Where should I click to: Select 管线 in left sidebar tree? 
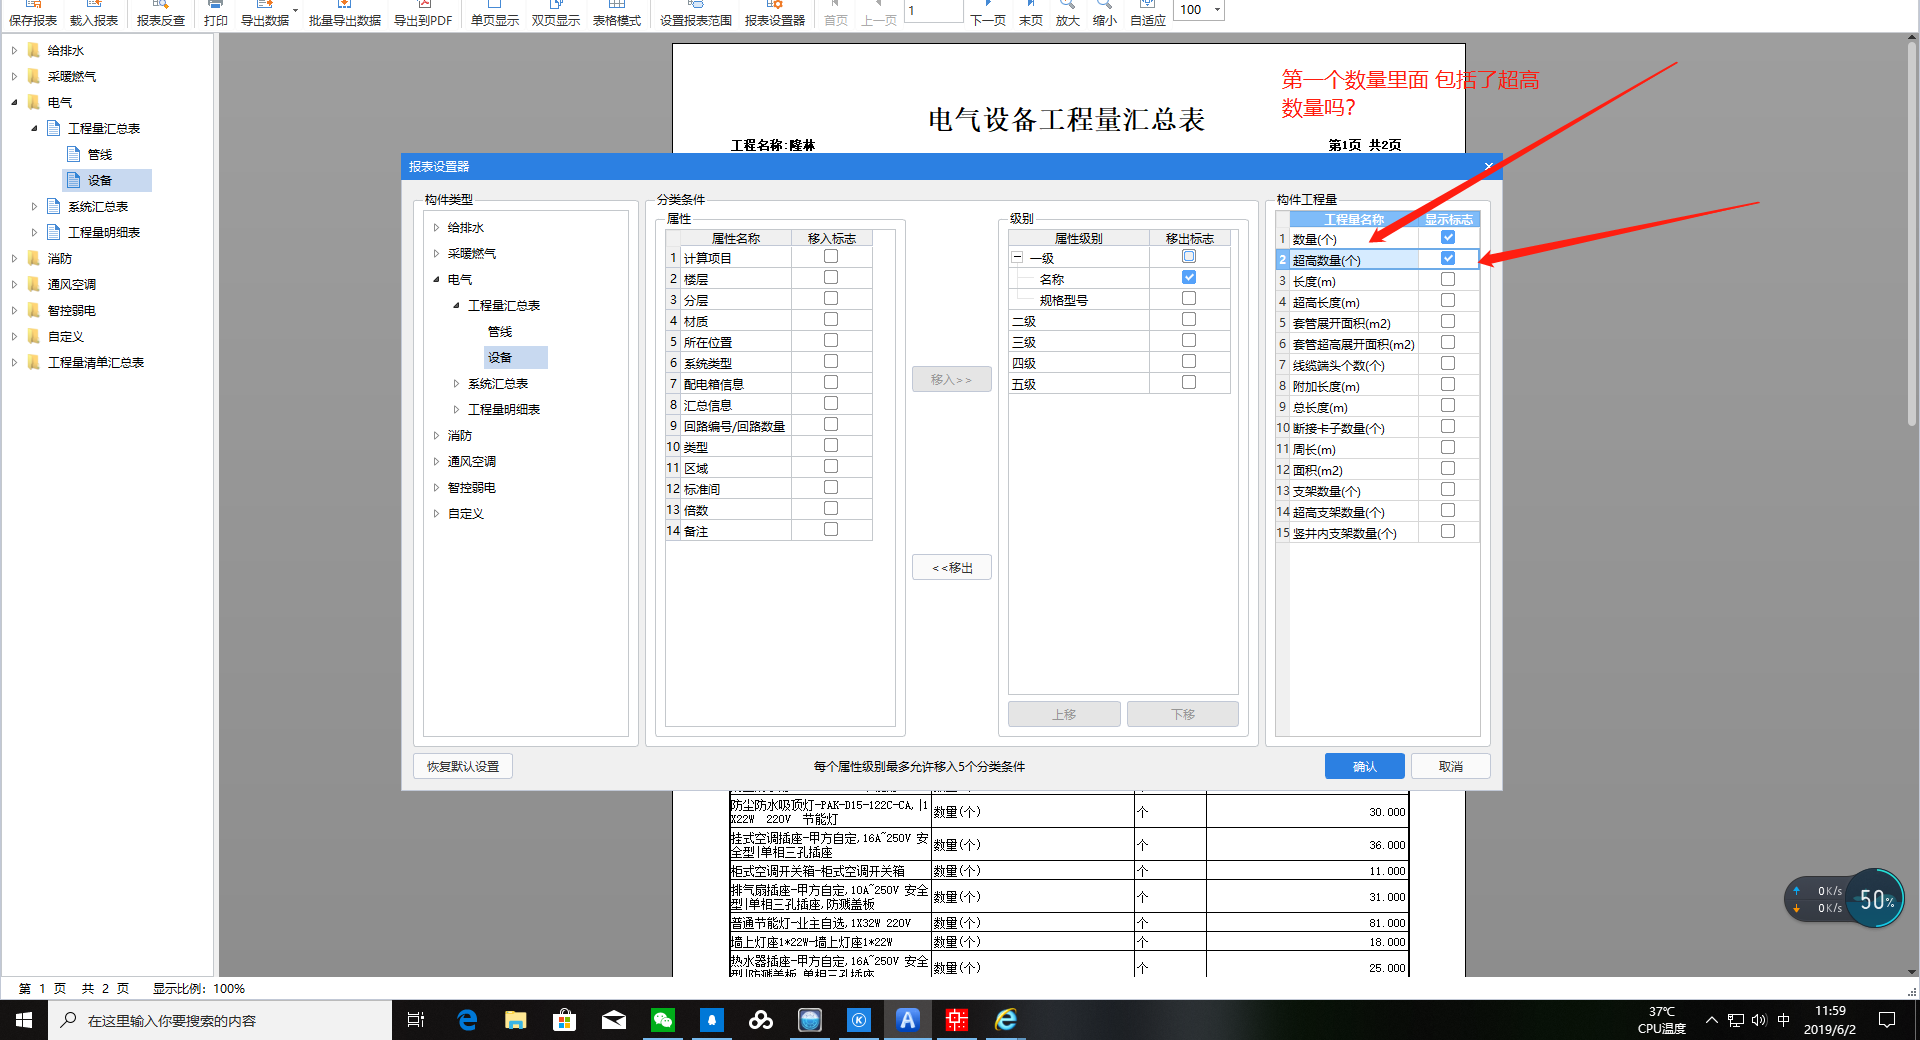(x=100, y=155)
